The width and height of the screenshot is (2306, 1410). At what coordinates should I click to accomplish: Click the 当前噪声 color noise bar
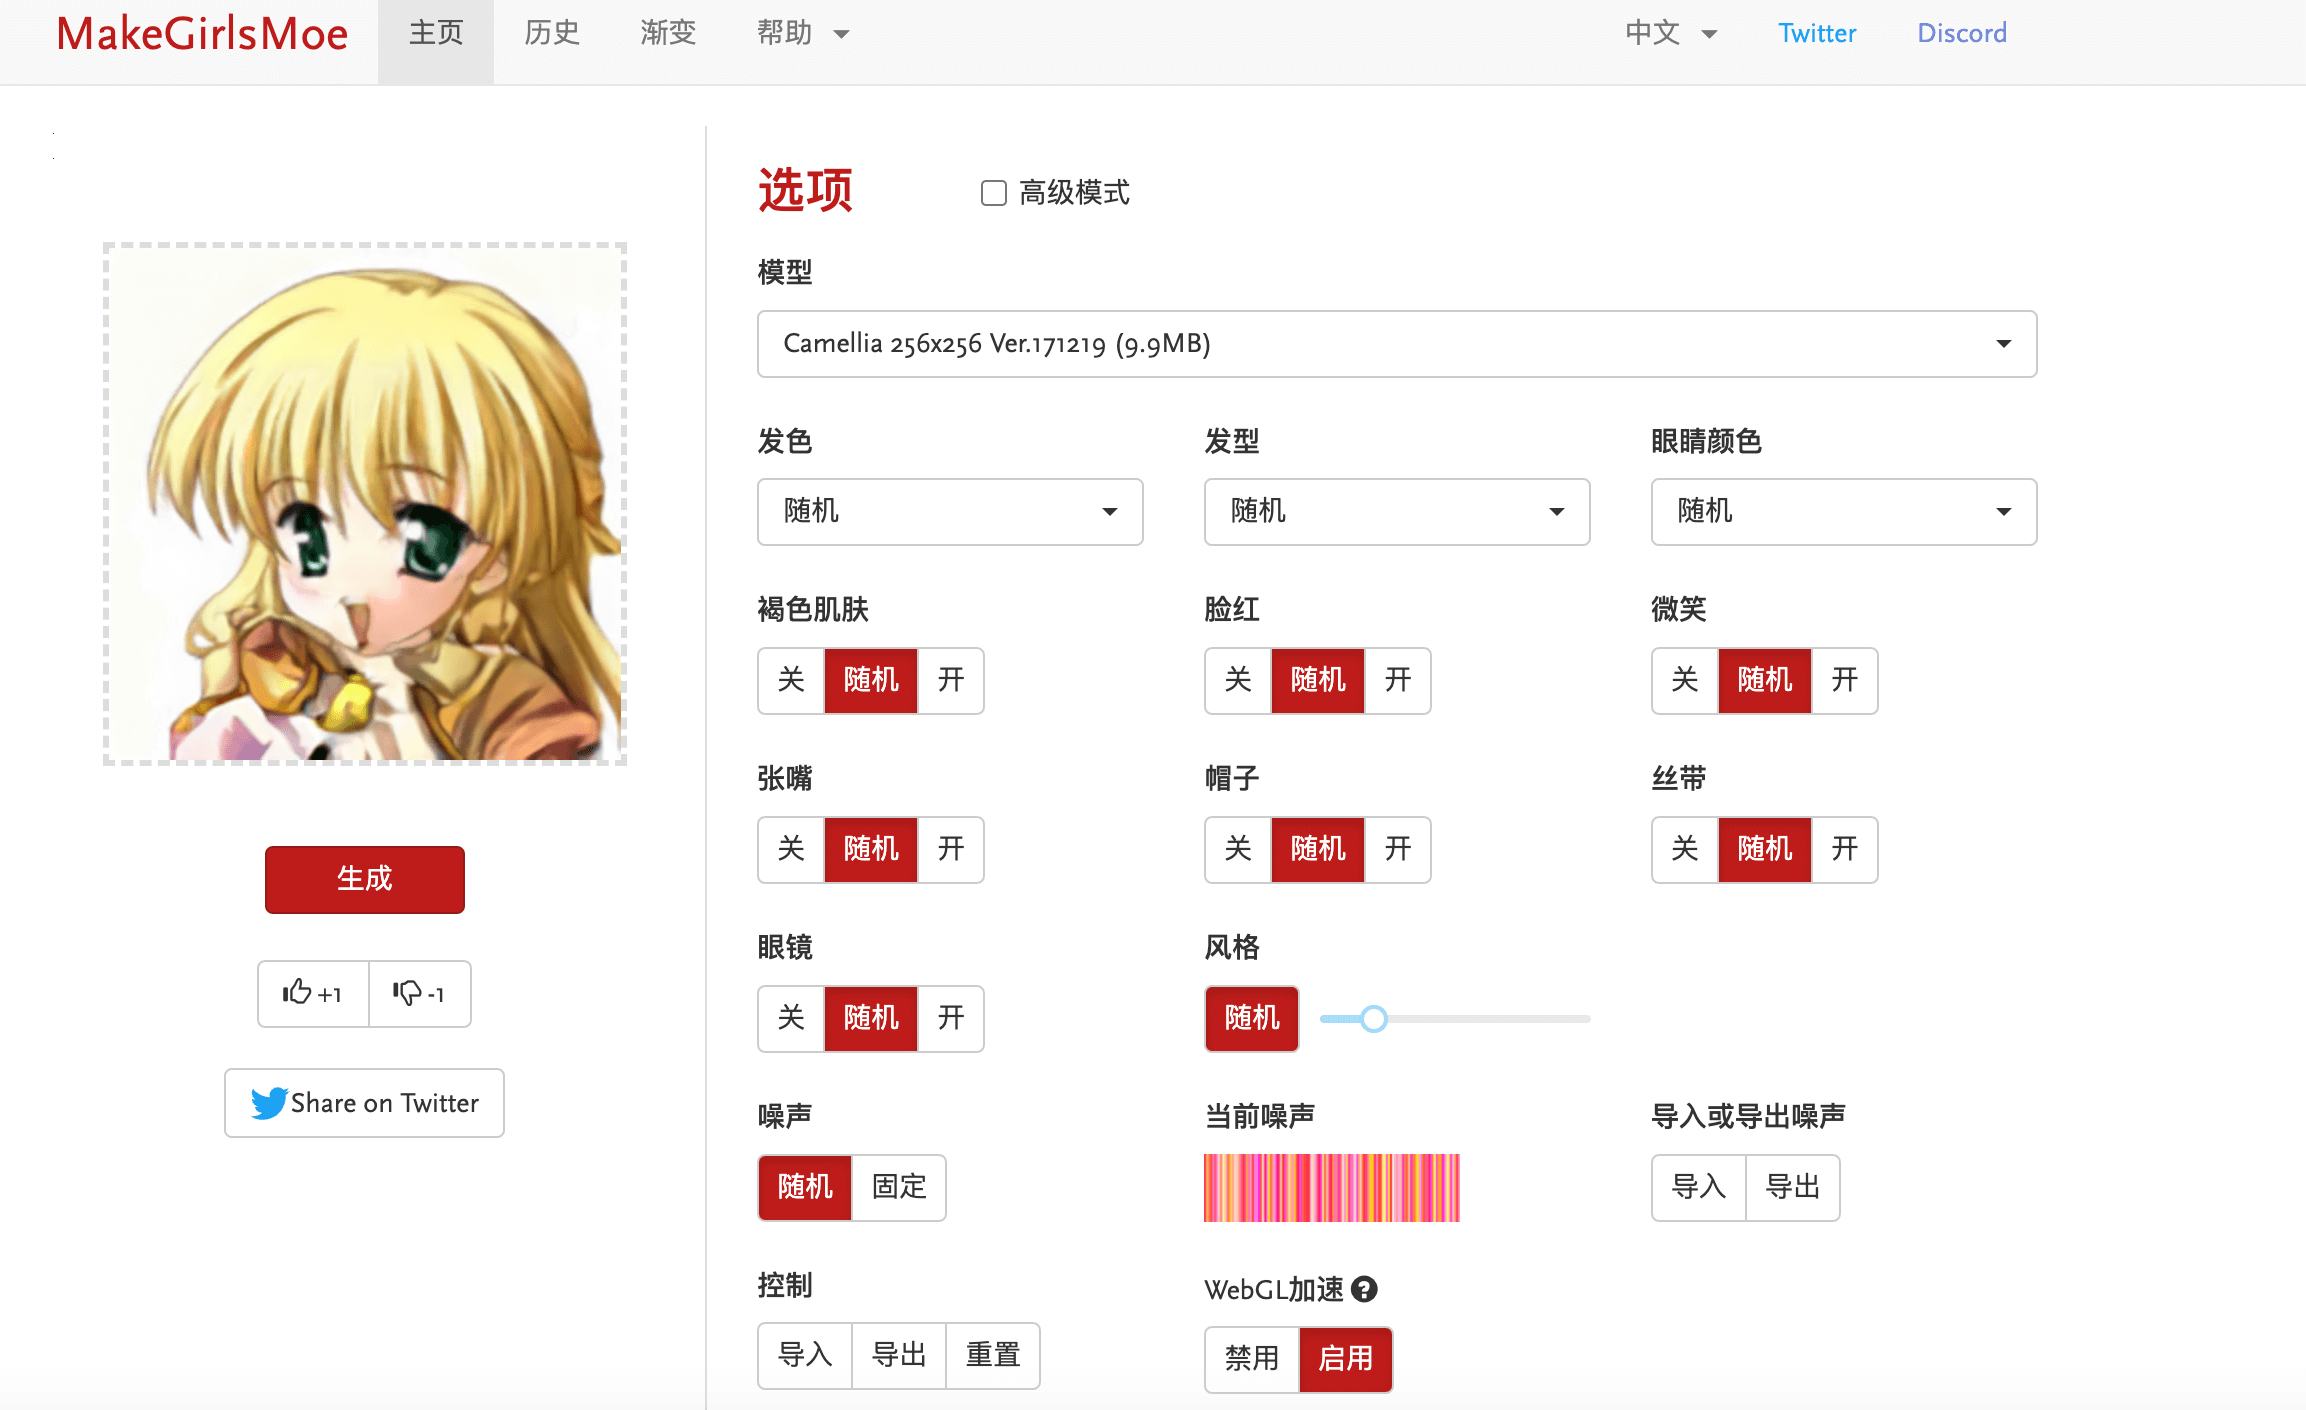pyautogui.click(x=1332, y=1188)
